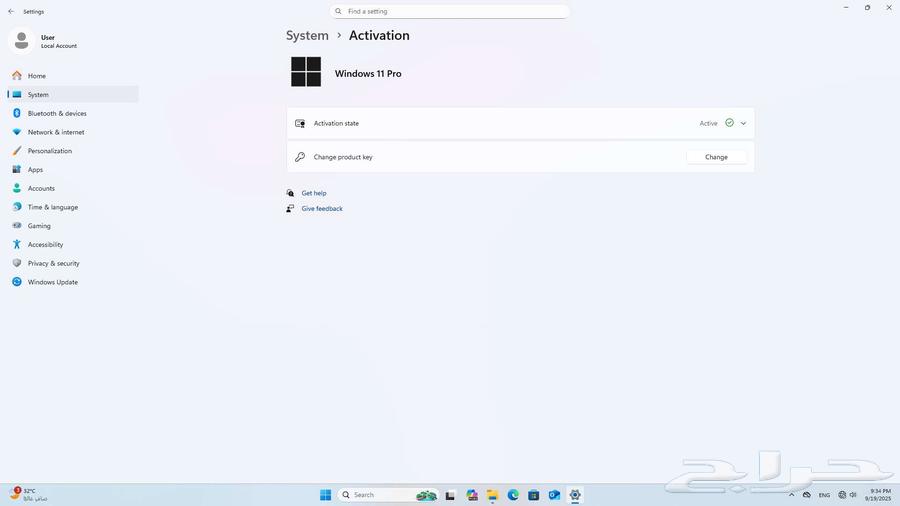Launch Microsoft Edge from taskbar
Viewport: 900px width, 506px height.
pyautogui.click(x=513, y=495)
